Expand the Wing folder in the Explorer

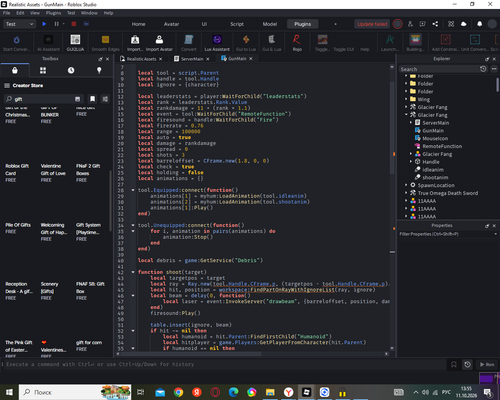[406, 99]
